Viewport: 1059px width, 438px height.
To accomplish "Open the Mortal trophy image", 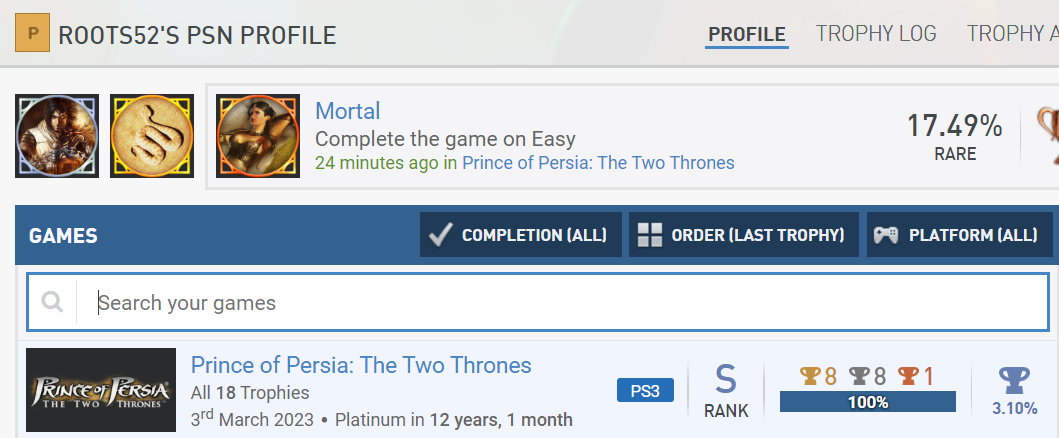I will 258,136.
